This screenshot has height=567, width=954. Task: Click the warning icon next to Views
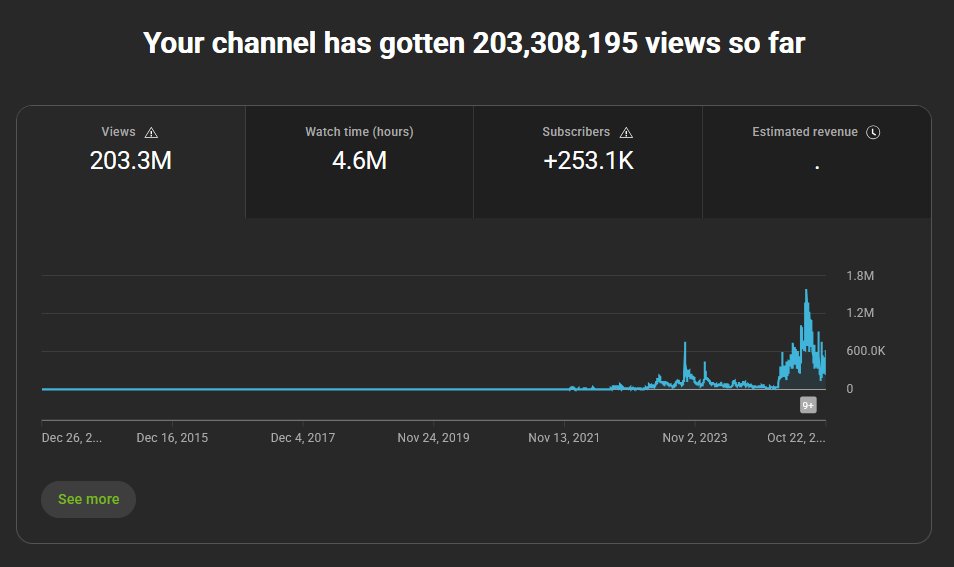151,133
